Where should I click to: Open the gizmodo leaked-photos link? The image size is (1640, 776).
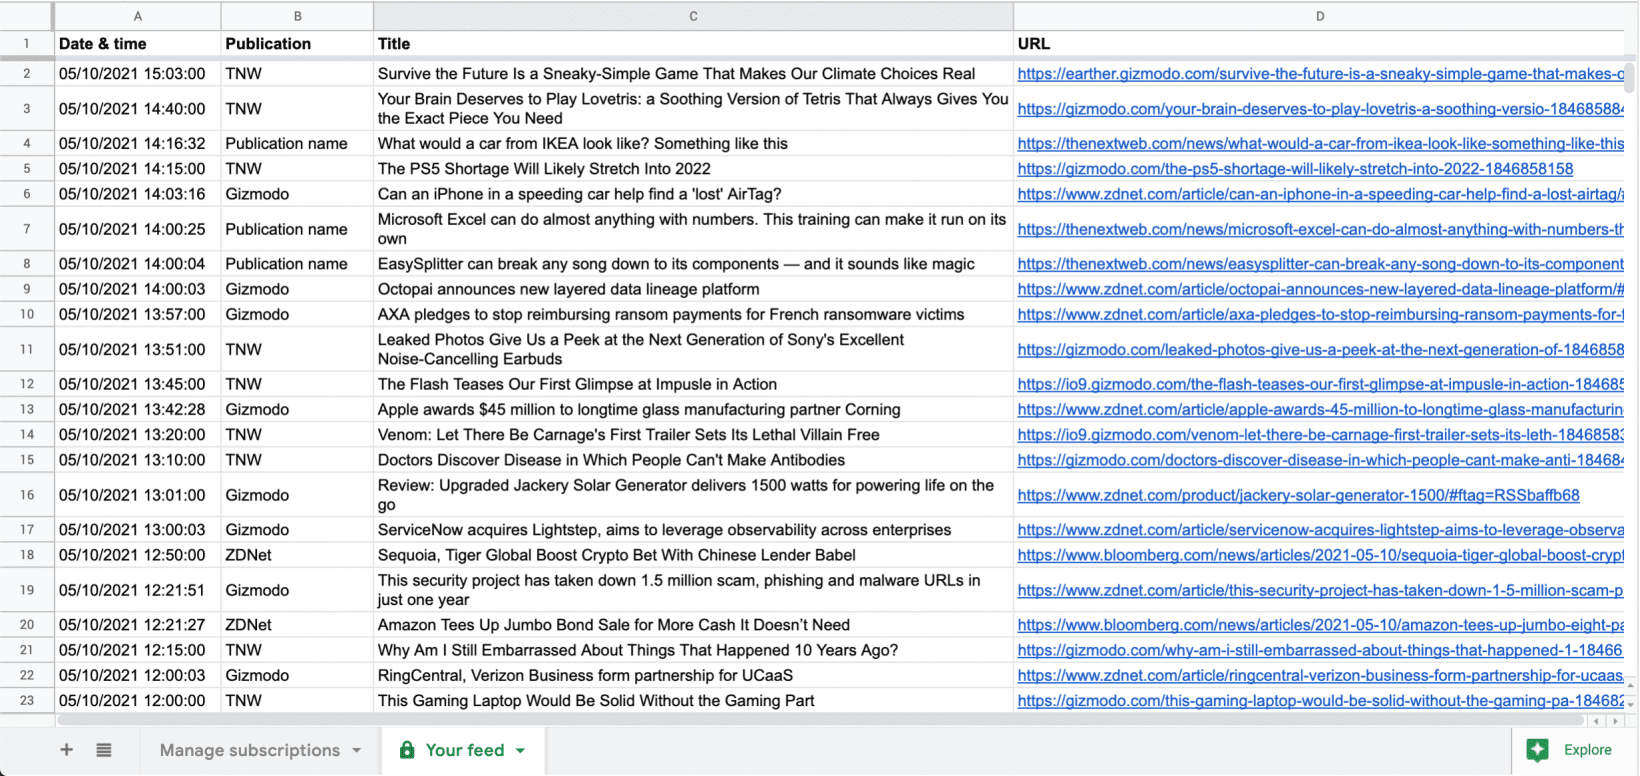pyautogui.click(x=1321, y=350)
